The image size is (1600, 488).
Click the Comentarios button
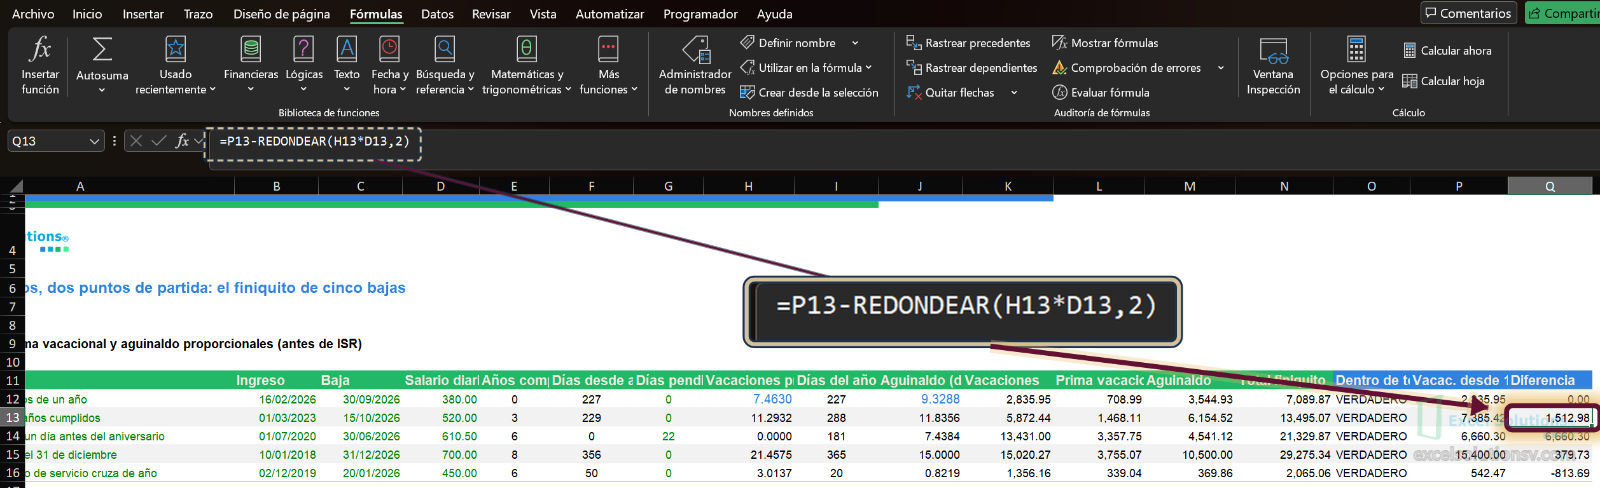(x=1469, y=13)
